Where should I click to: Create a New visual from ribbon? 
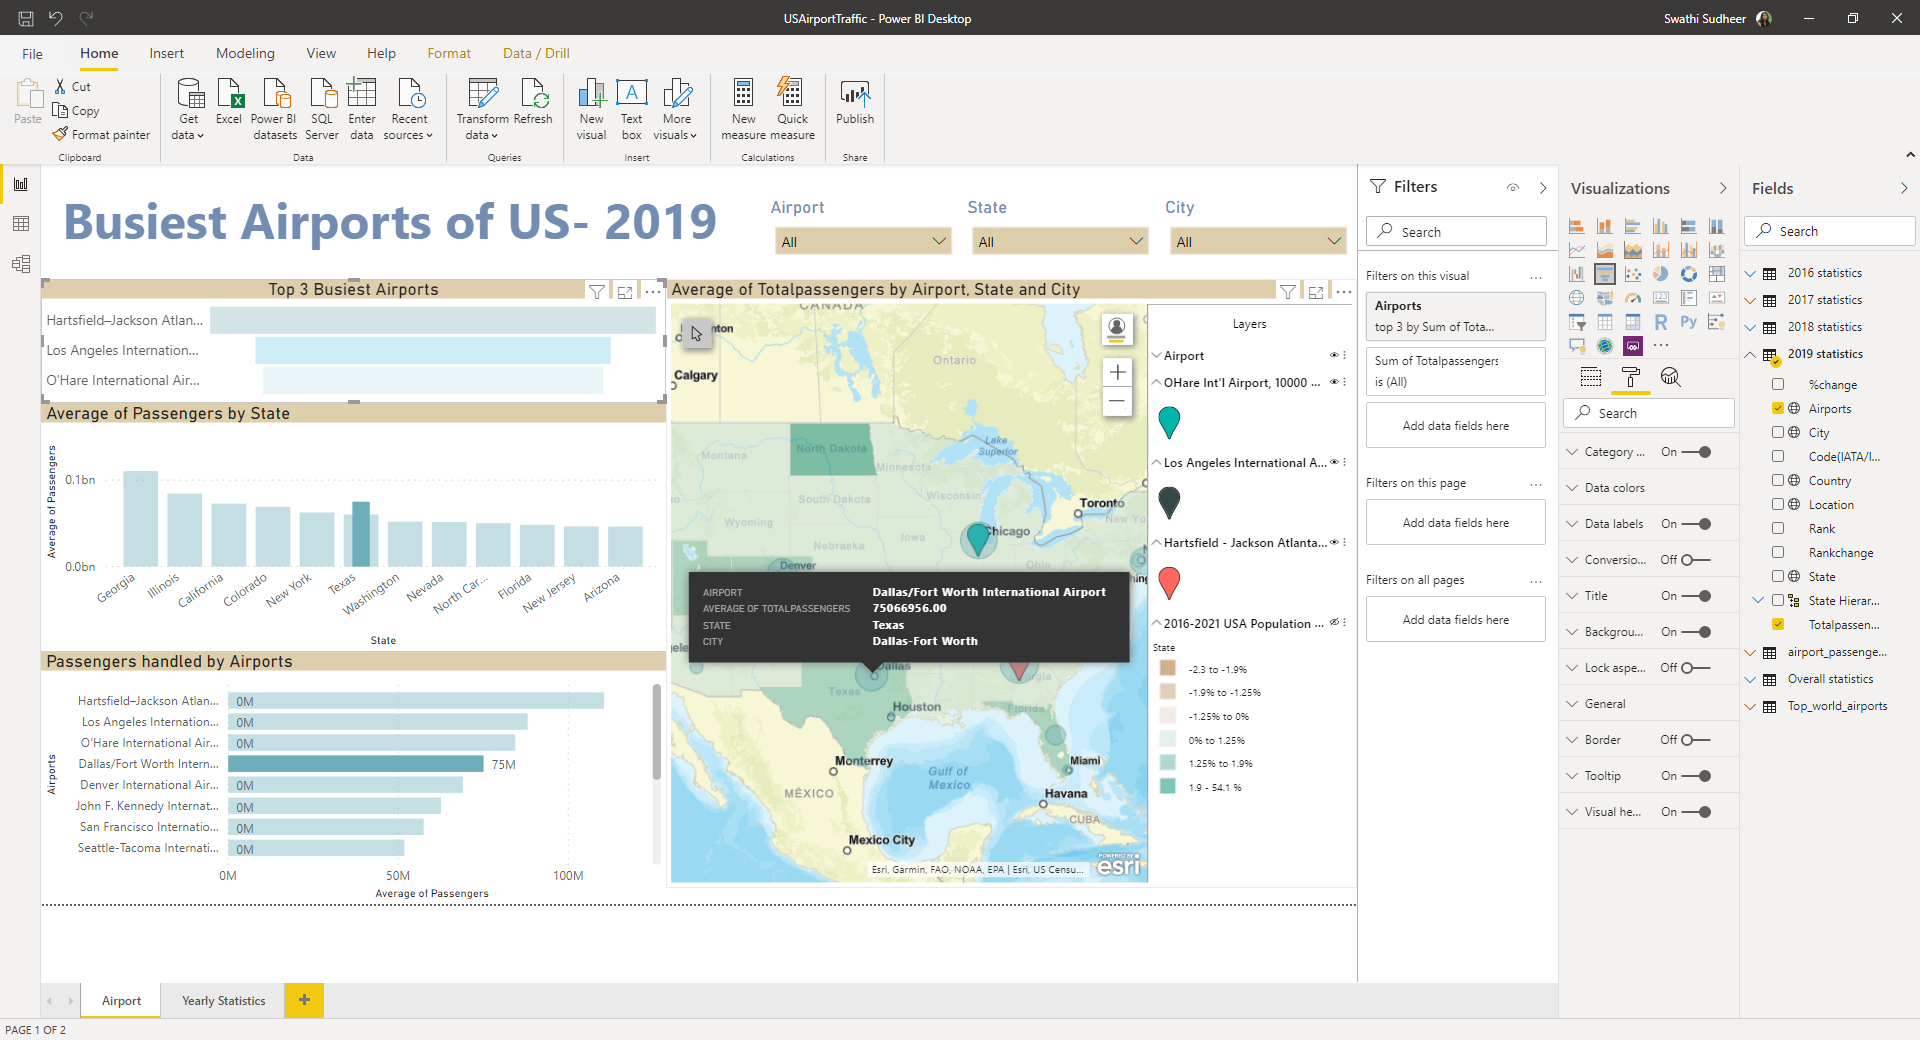tap(592, 108)
